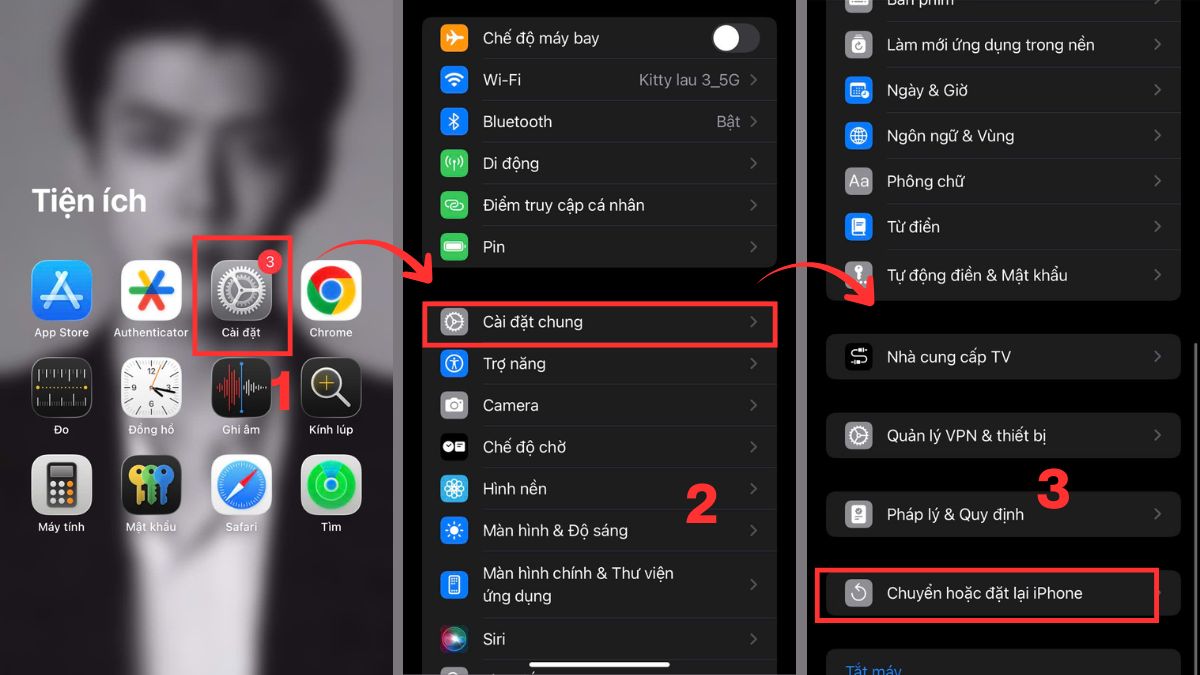Screen dimensions: 1200x675
Task: Open Tự động điền & Mật khẩu
Action: (1003, 275)
